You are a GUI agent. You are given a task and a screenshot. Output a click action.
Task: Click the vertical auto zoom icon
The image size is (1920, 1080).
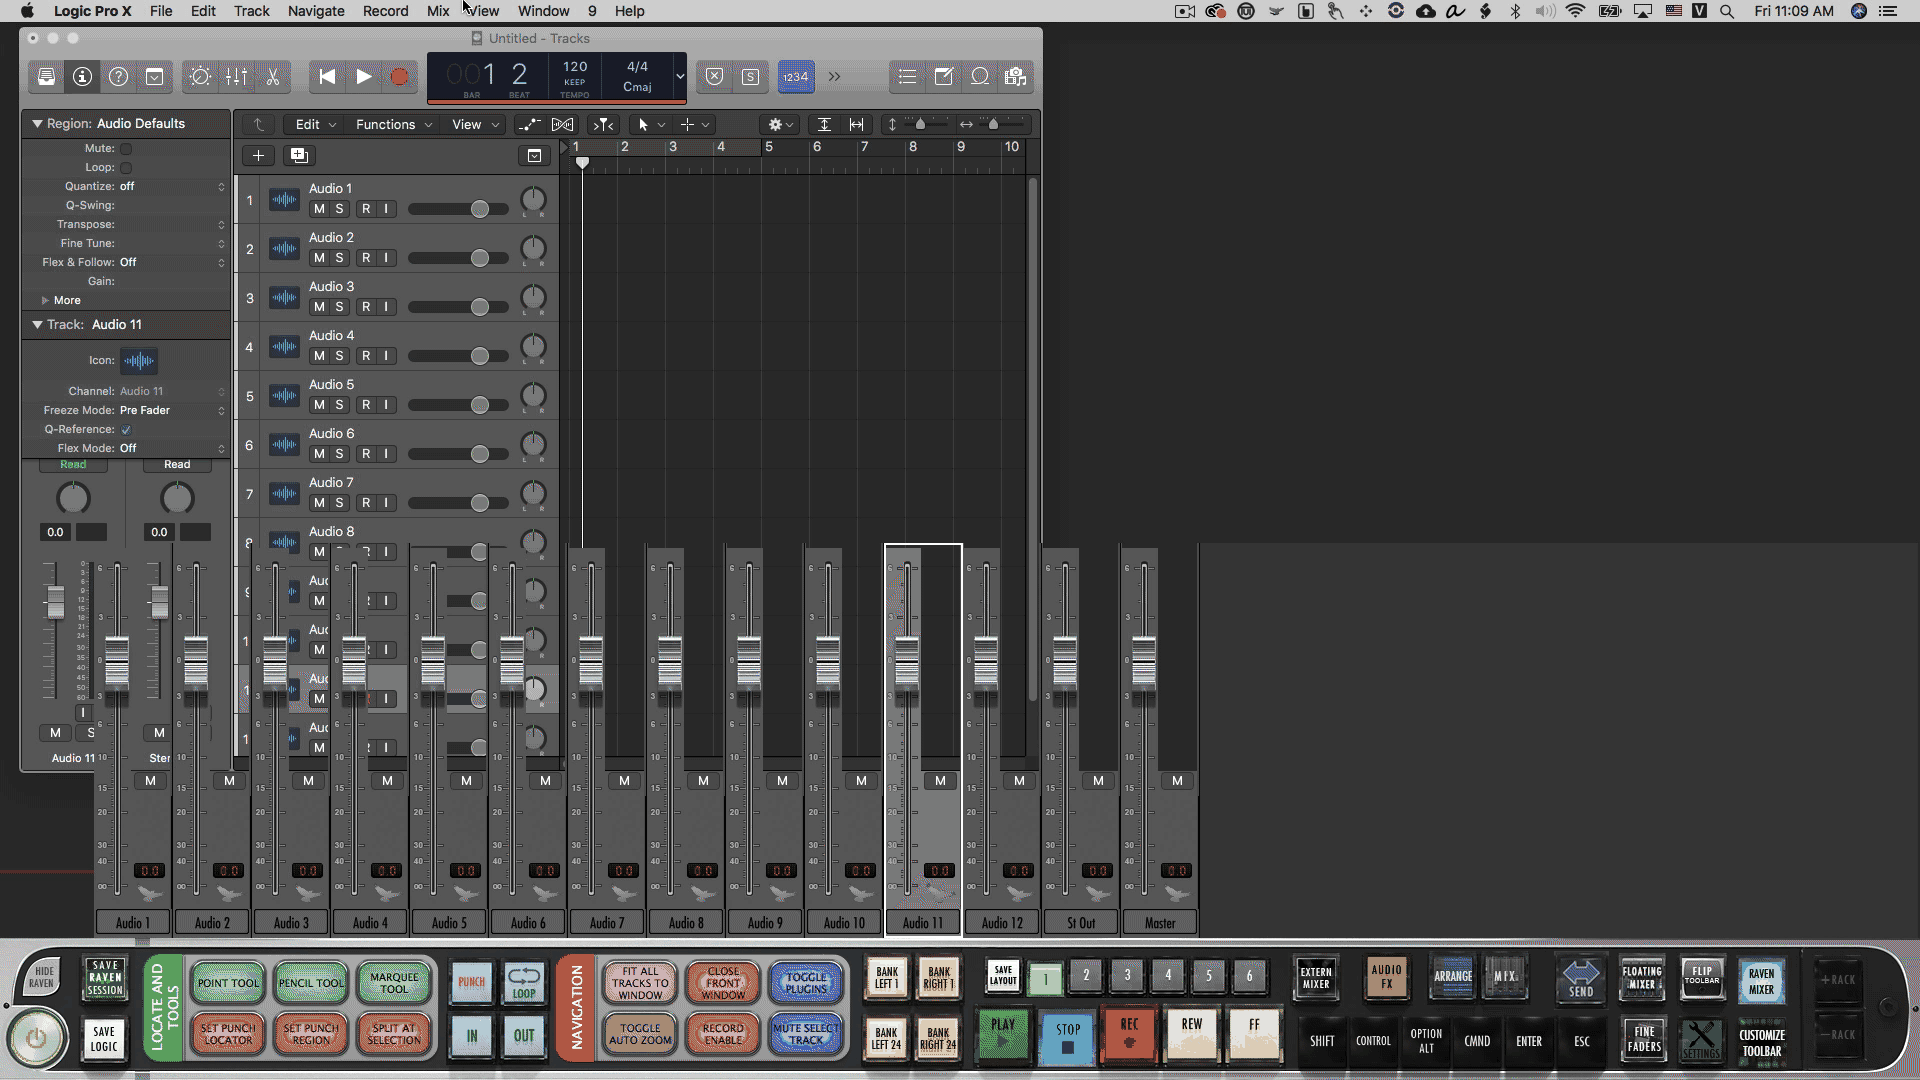click(824, 125)
